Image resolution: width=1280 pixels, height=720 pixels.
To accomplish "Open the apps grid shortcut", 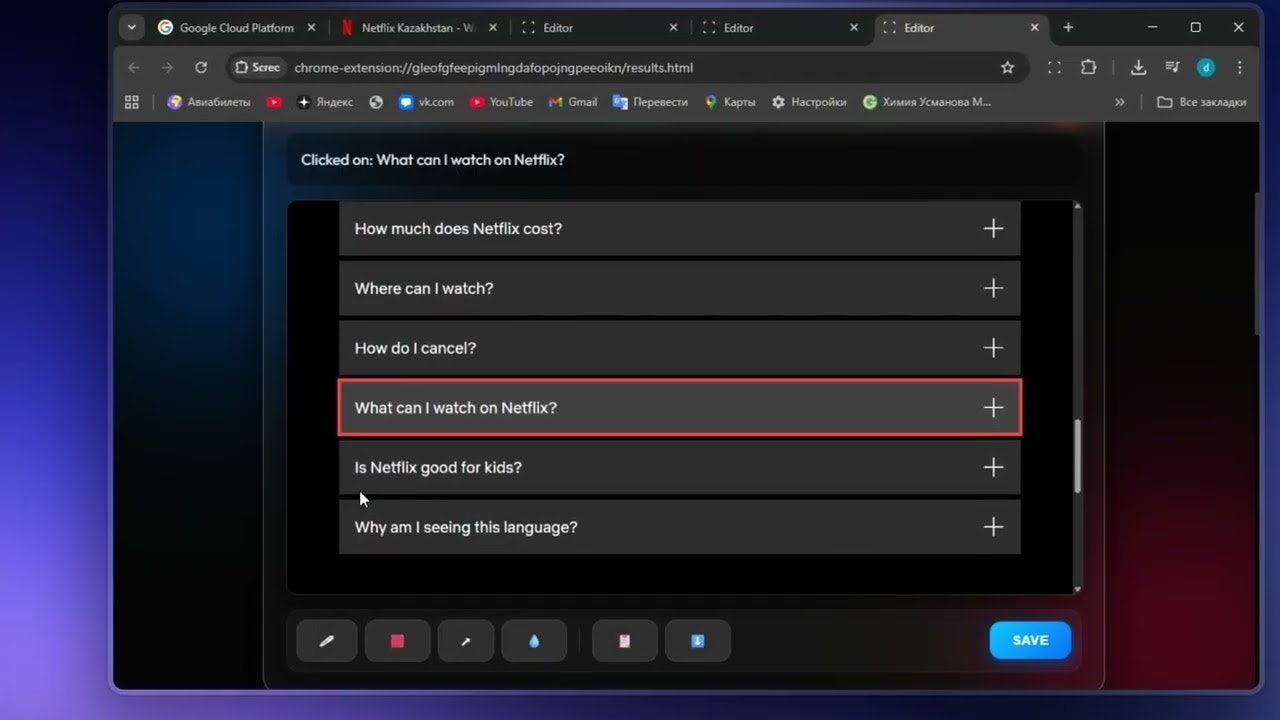I will coord(131,102).
